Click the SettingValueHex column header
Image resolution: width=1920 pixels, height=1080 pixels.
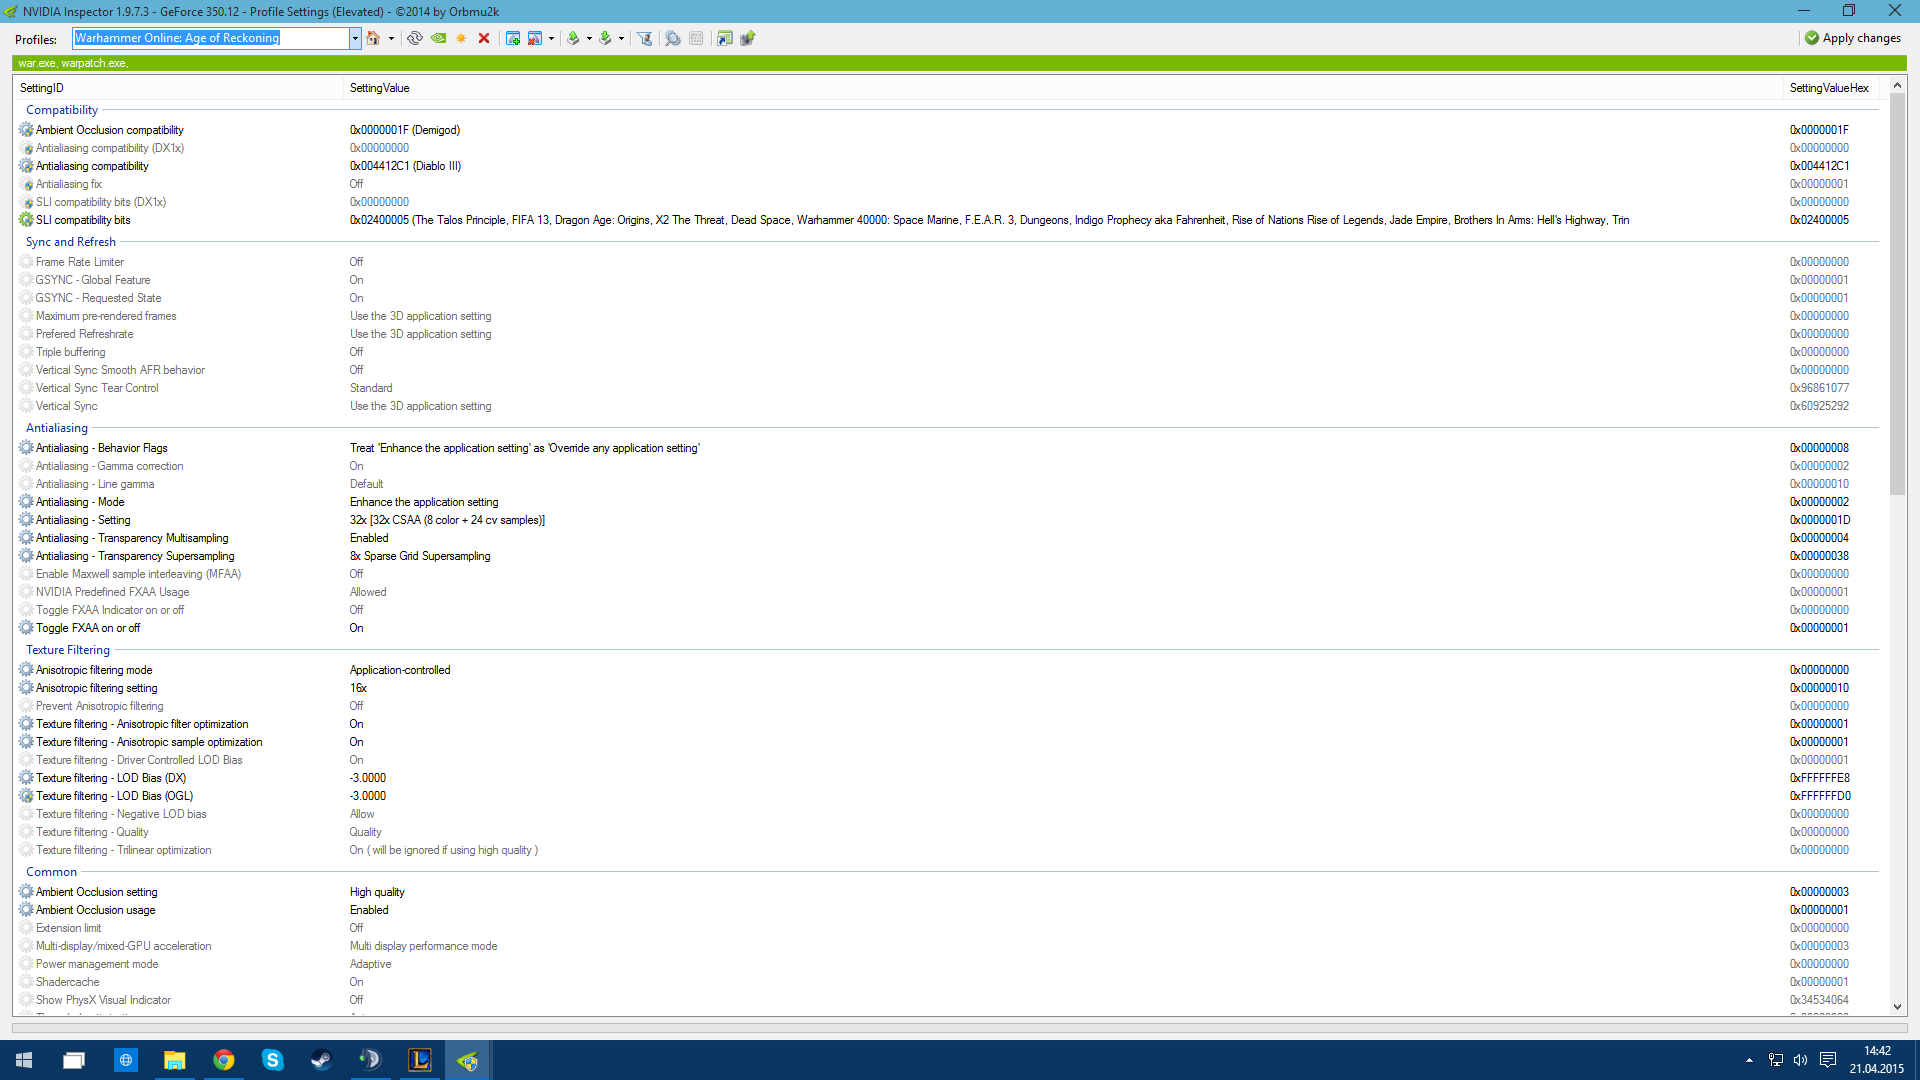pyautogui.click(x=1830, y=88)
